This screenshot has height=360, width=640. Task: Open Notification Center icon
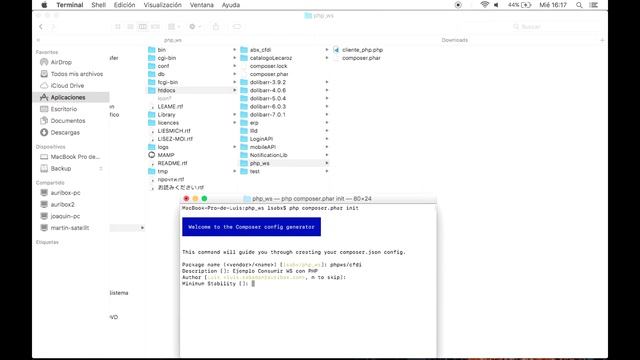tap(594, 5)
